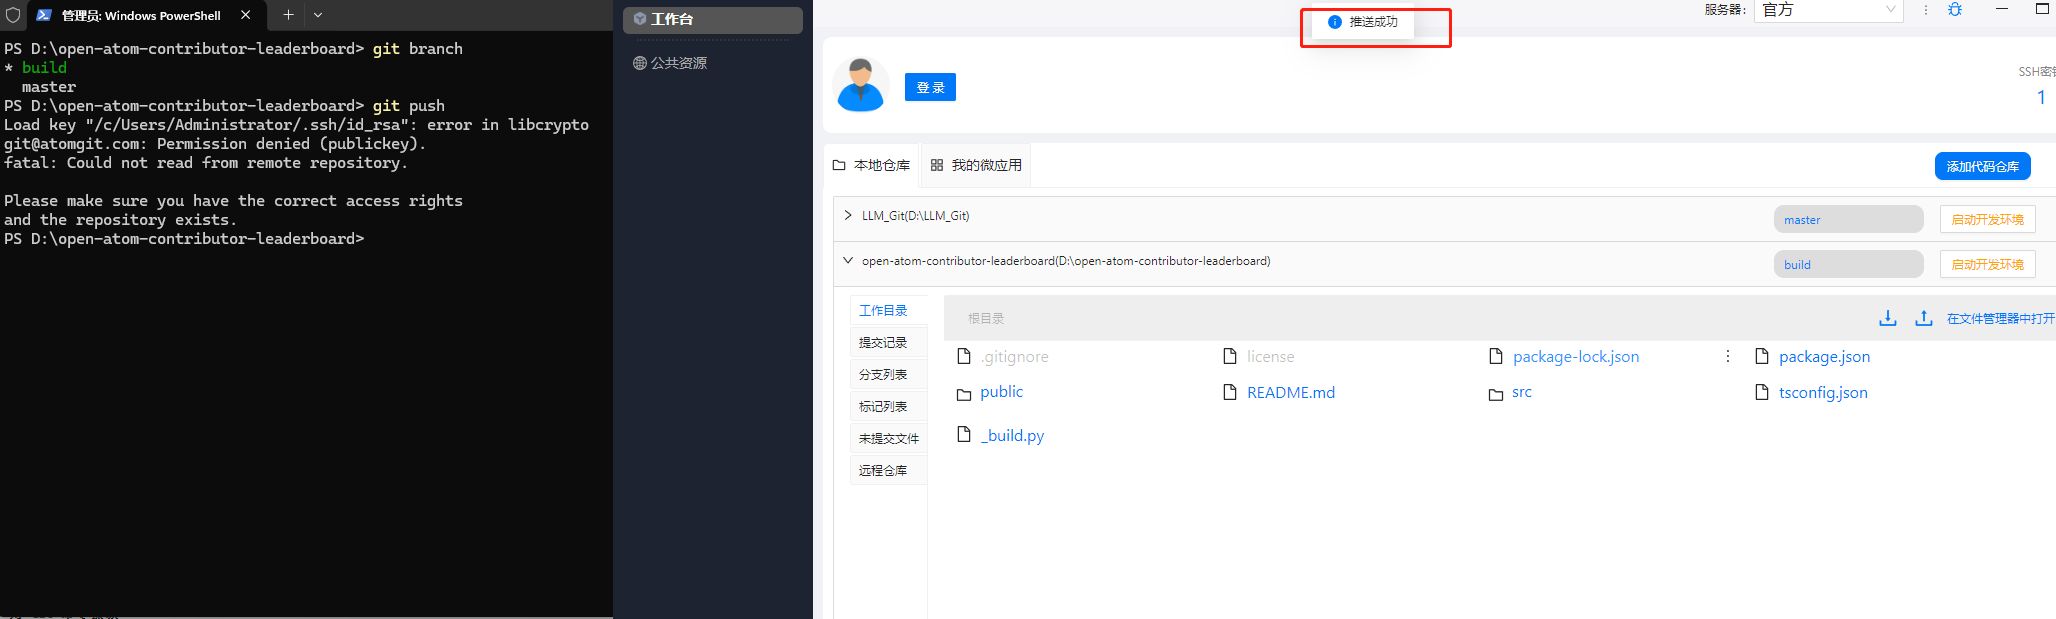Click the .gitignore file icon

(x=964, y=356)
